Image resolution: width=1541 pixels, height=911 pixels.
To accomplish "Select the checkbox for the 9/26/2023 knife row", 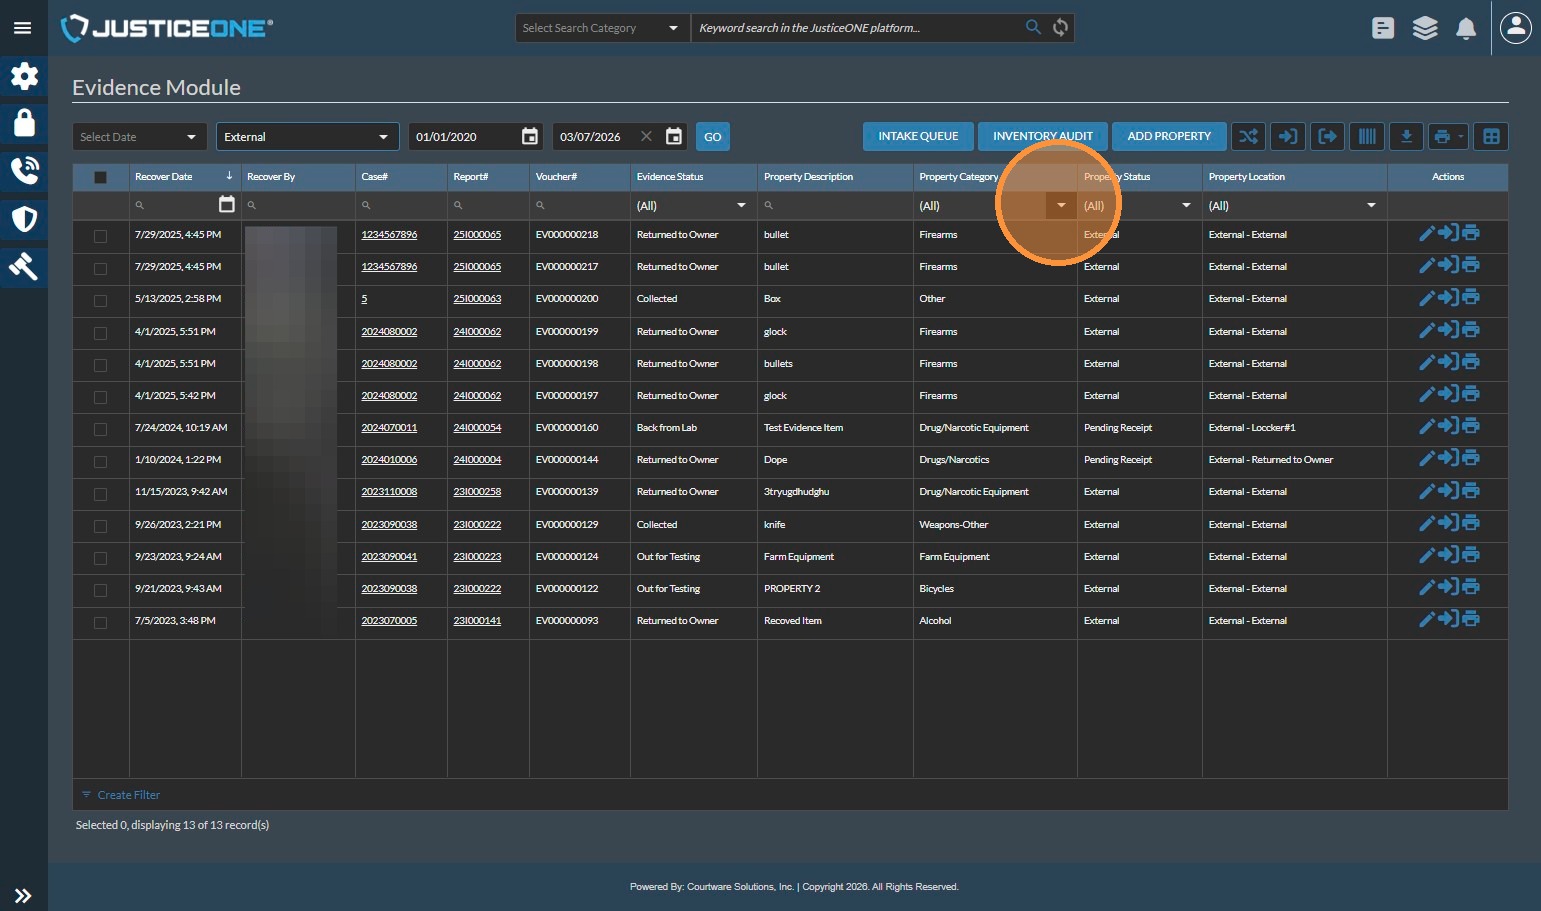I will [x=100, y=526].
